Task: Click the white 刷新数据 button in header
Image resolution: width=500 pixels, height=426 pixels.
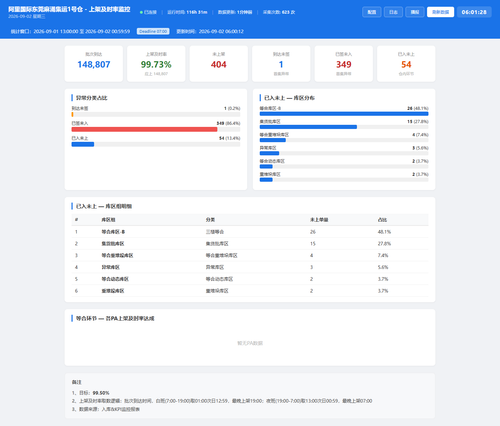Action: (x=440, y=12)
